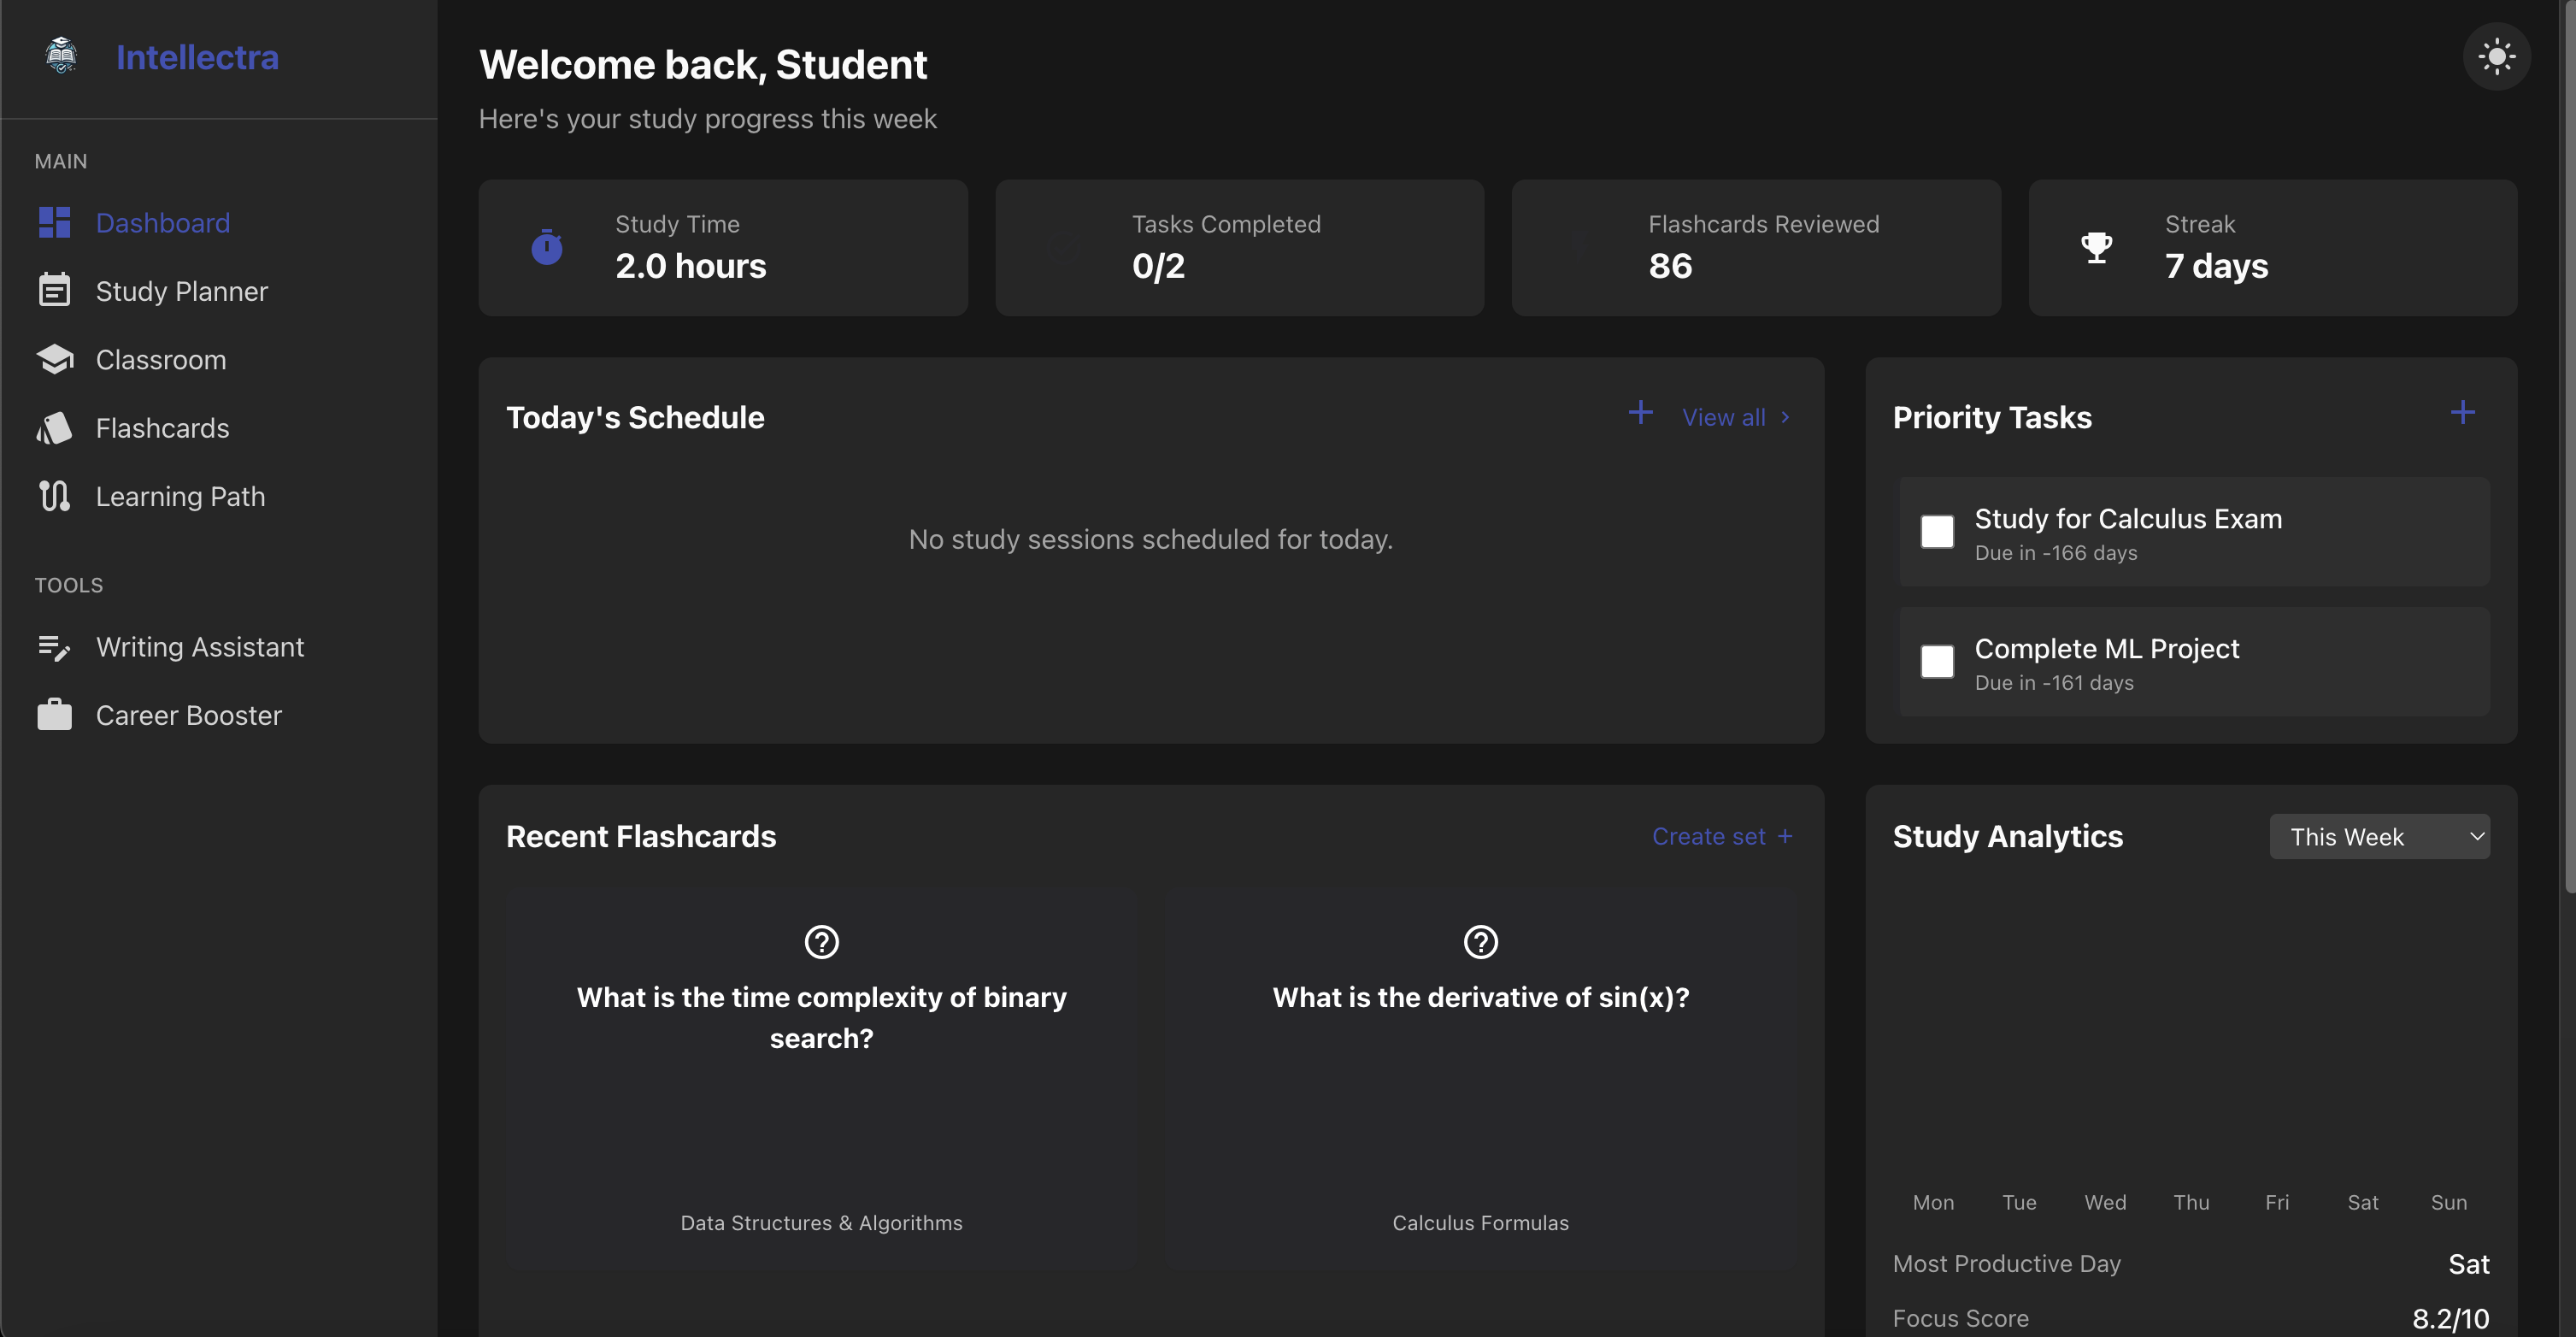Click the Dashboard grid icon

[x=54, y=223]
